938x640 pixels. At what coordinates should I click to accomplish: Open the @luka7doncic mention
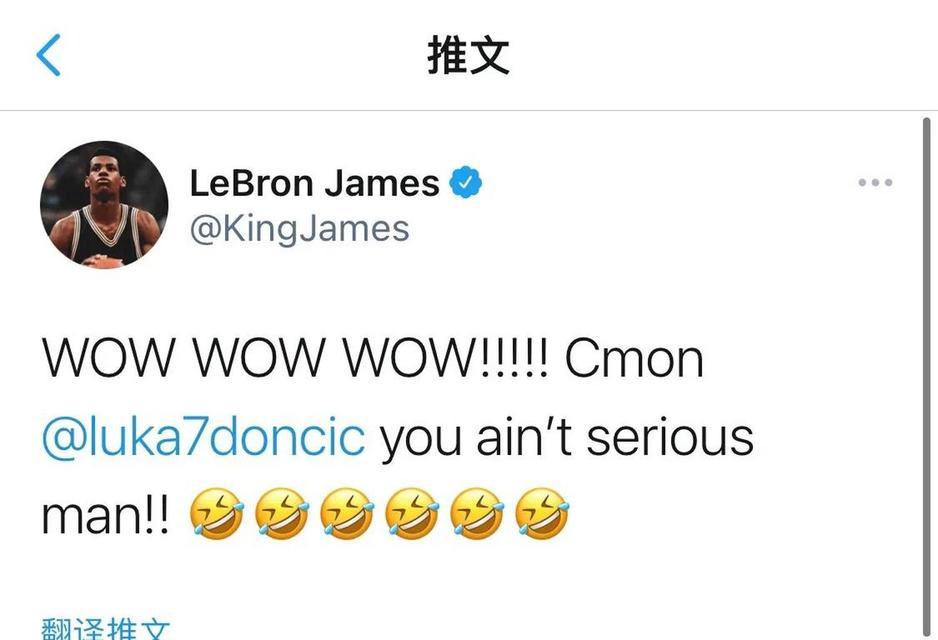click(203, 437)
